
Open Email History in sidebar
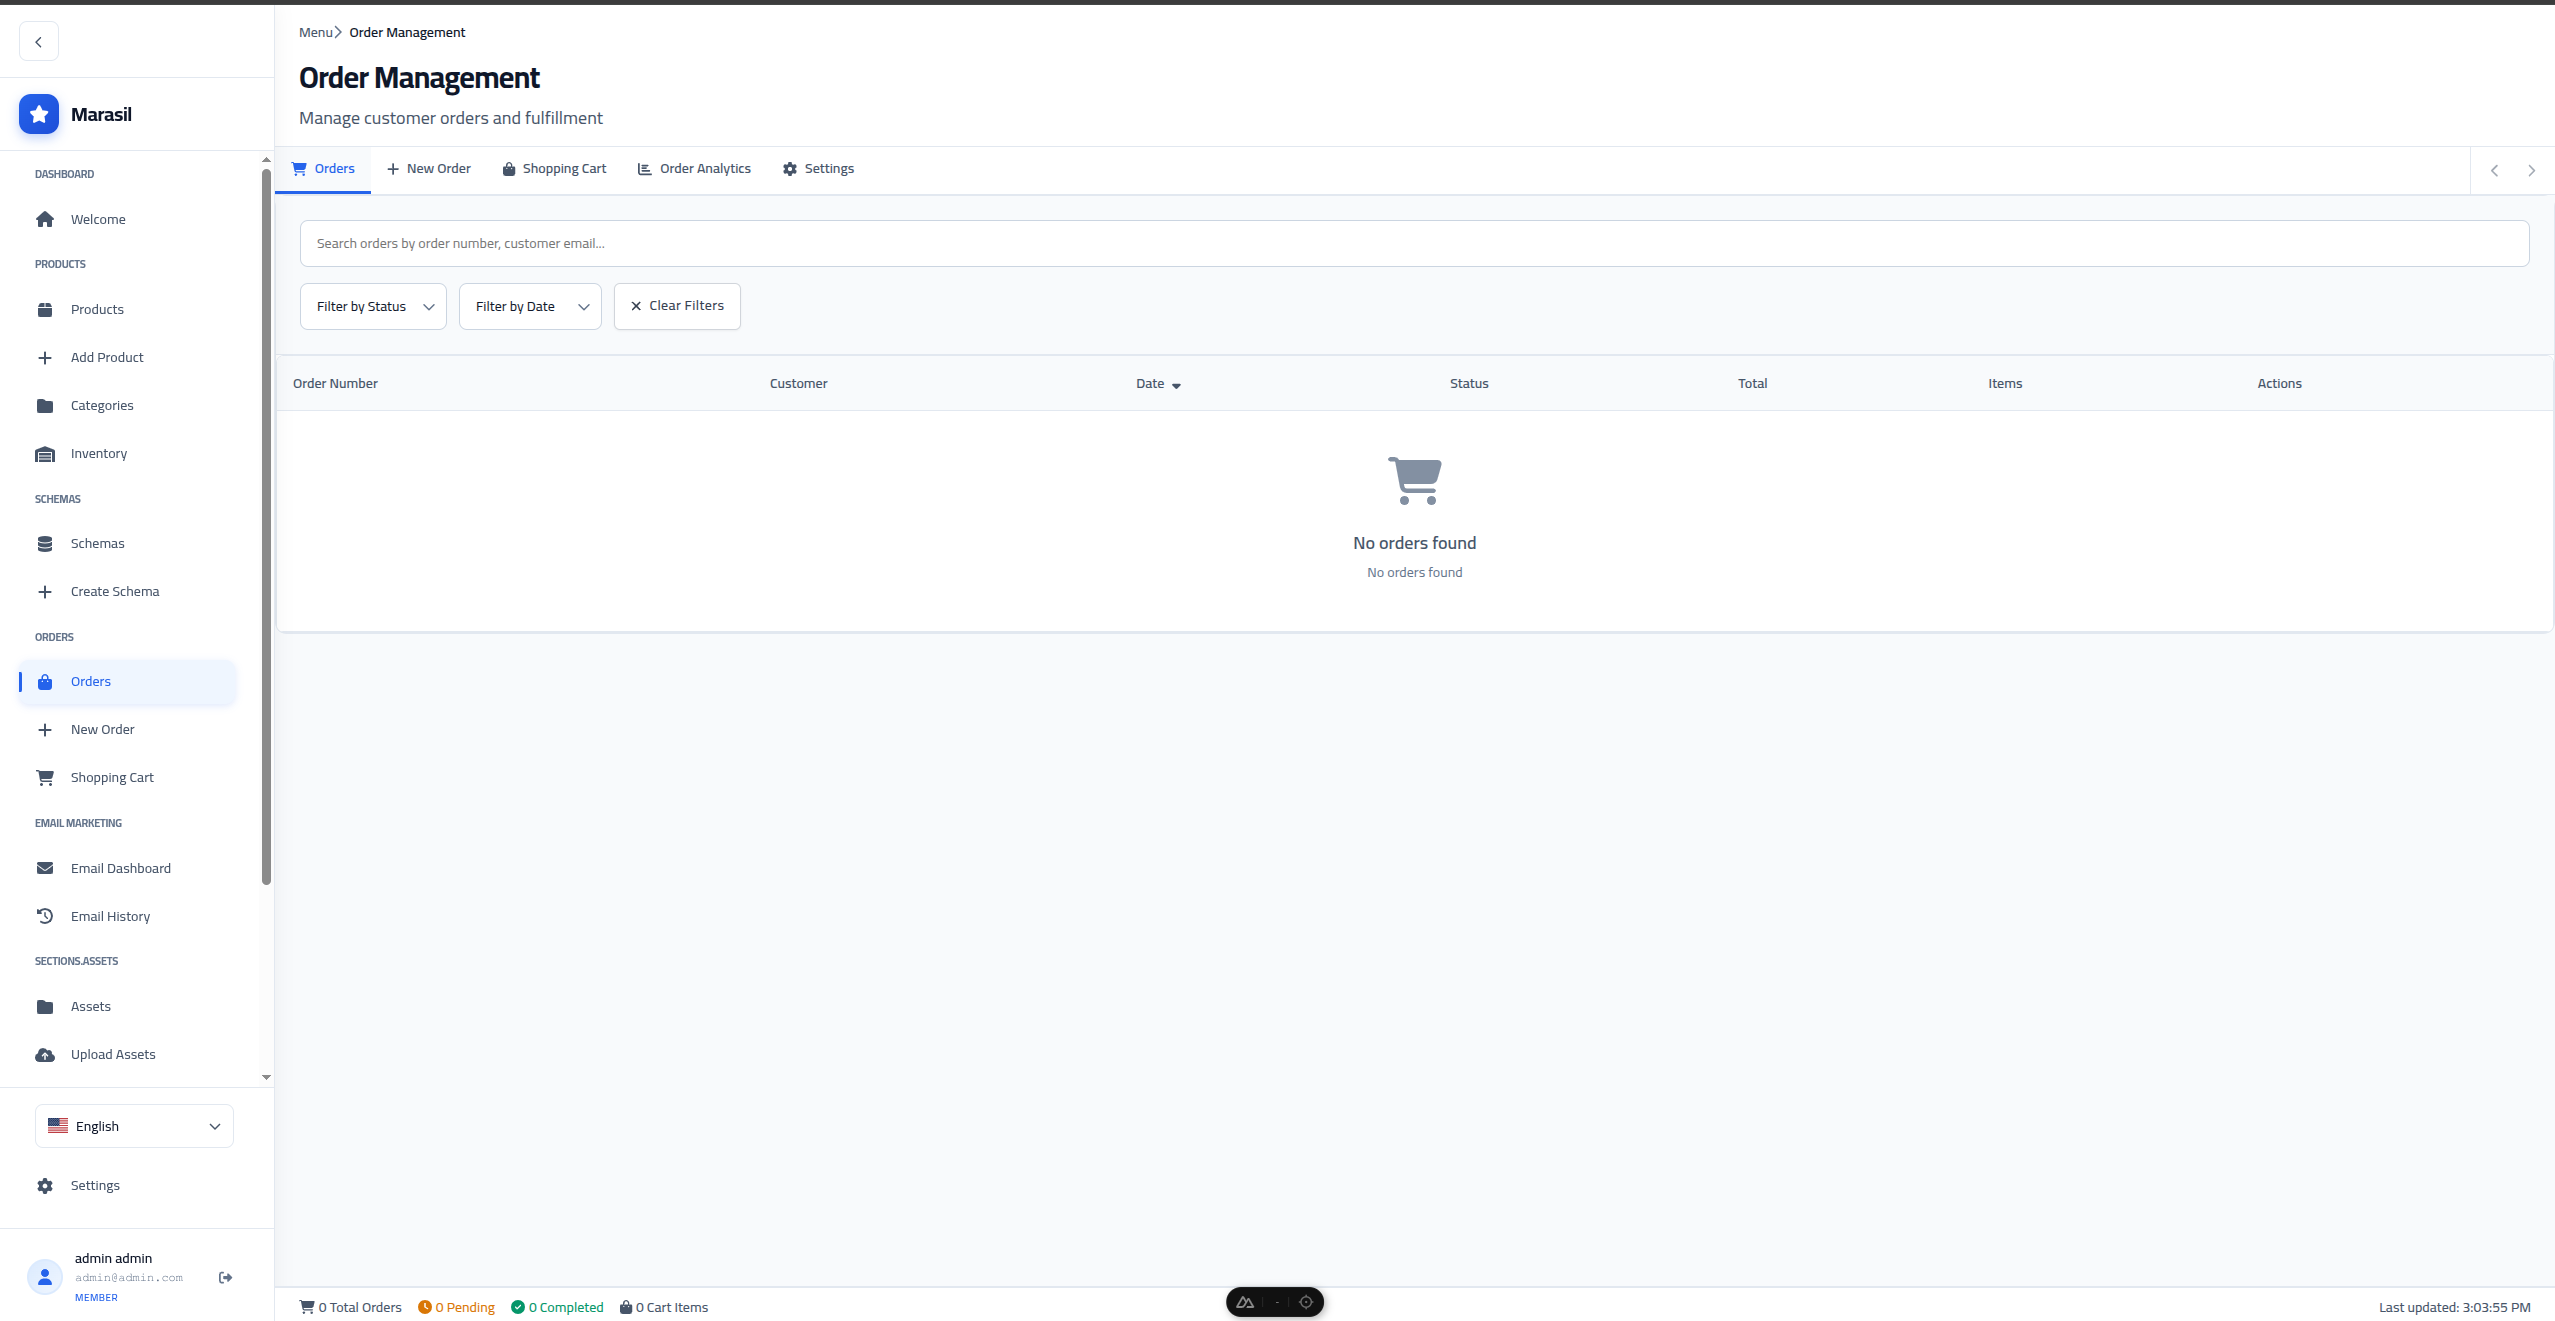[110, 916]
